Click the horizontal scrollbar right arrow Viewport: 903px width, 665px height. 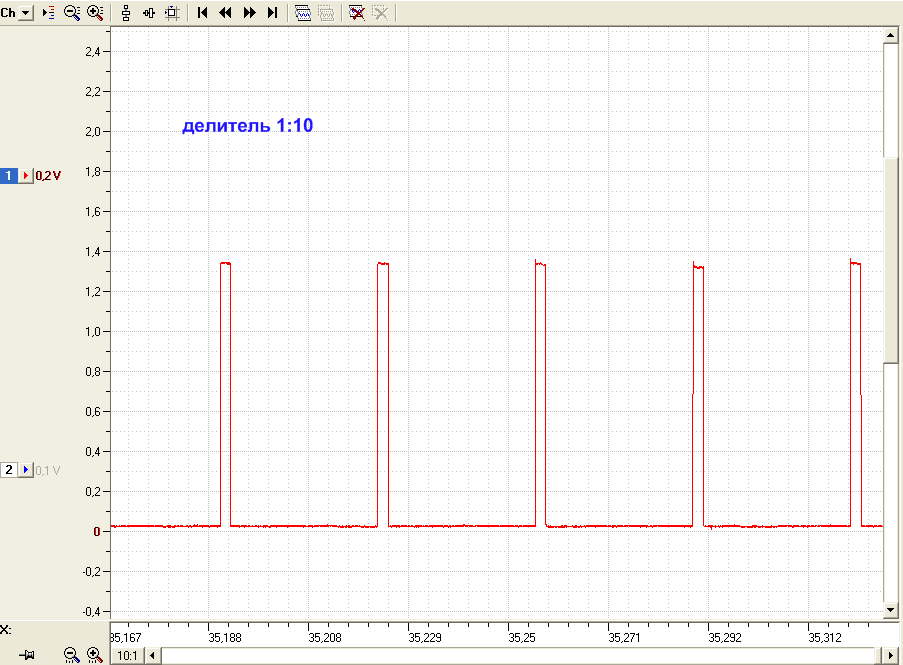click(x=891, y=656)
